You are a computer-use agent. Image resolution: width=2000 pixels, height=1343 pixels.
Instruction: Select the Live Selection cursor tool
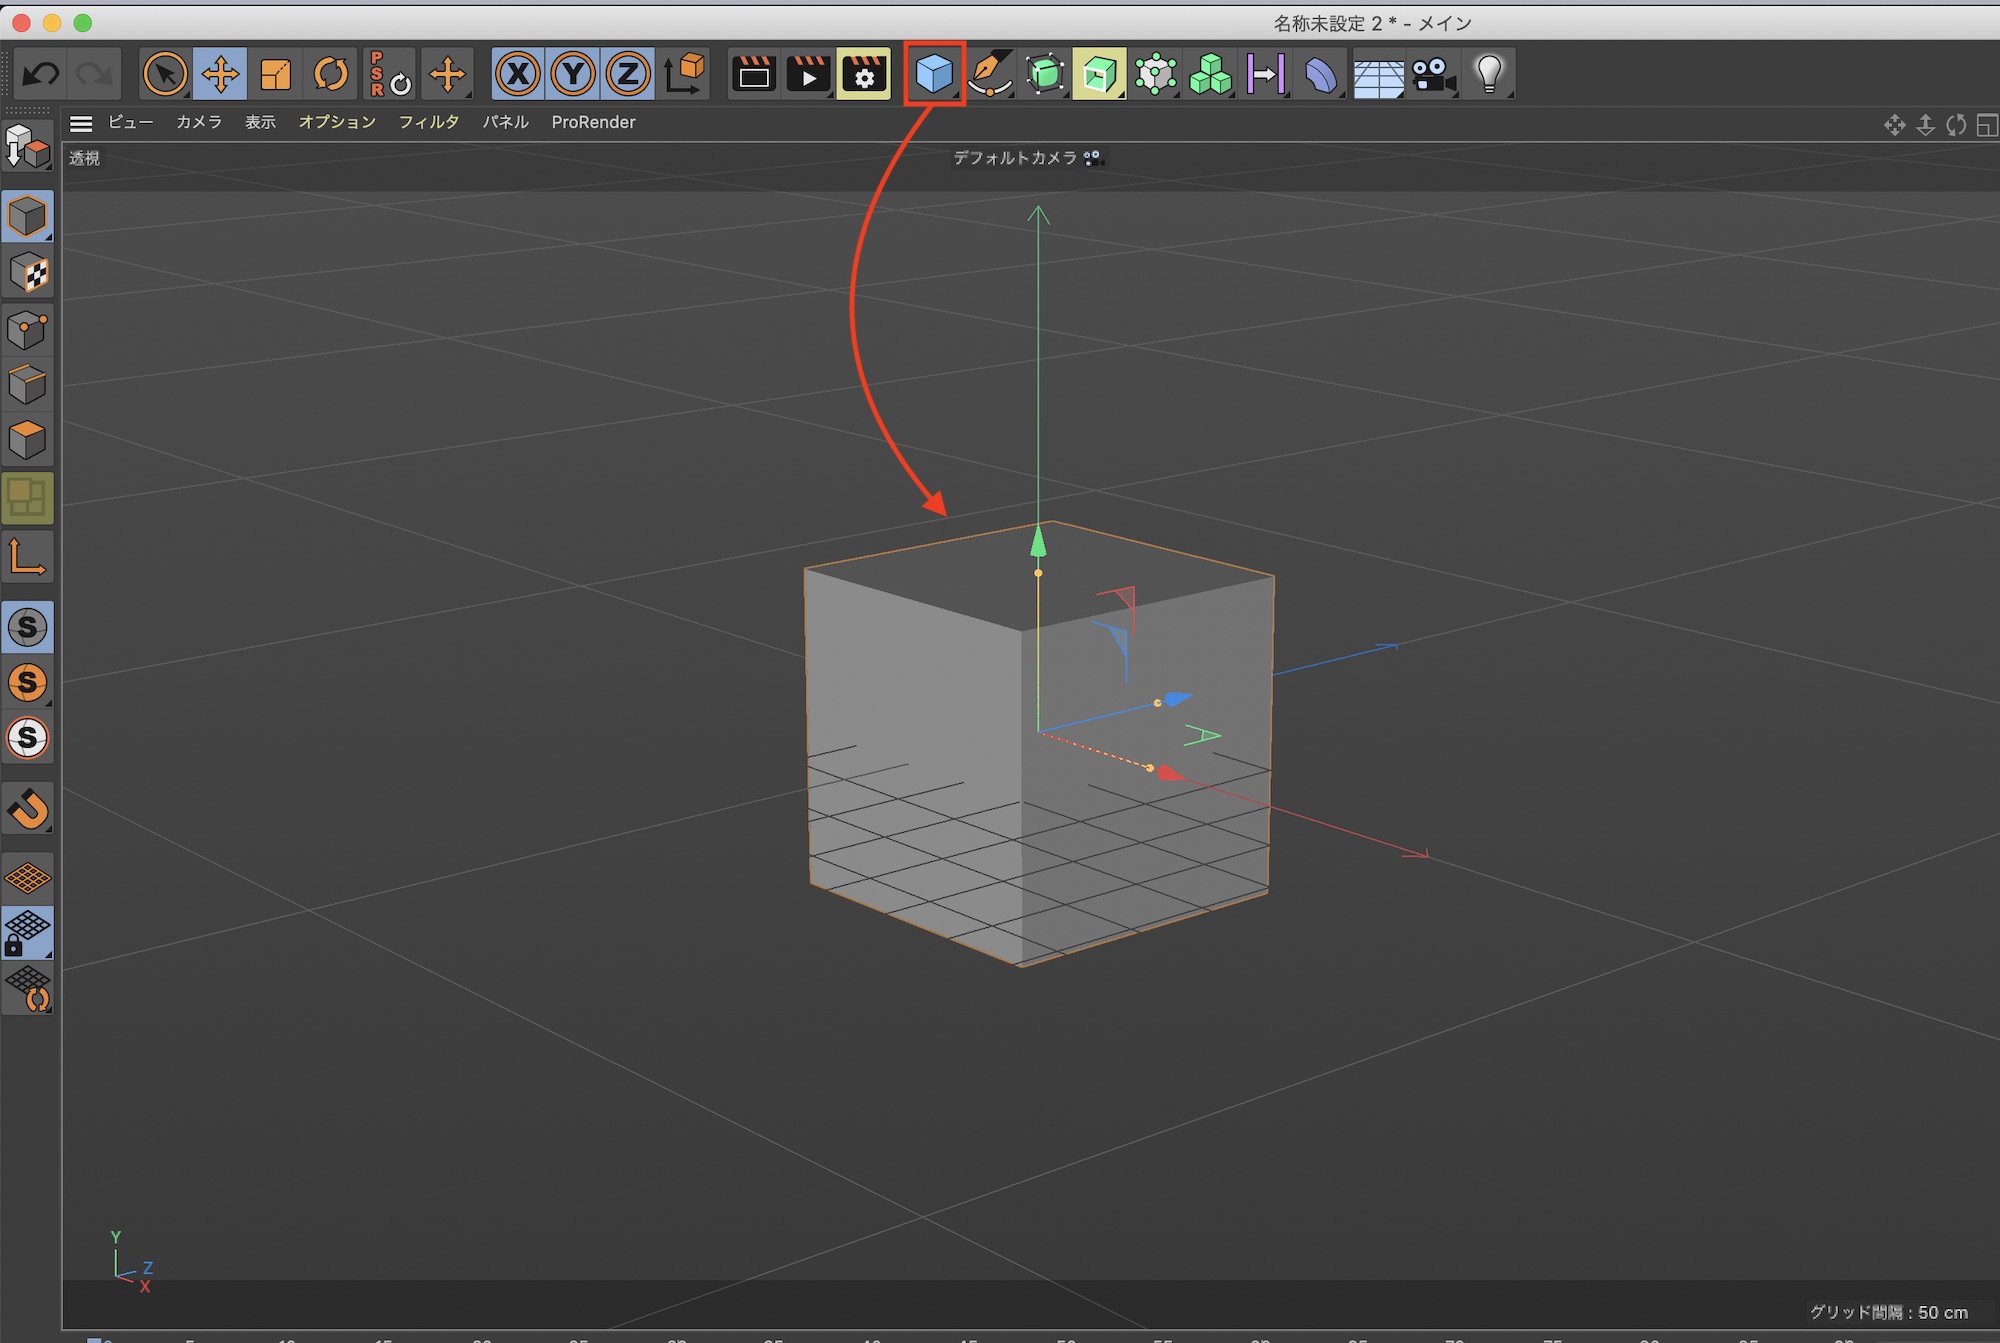click(165, 74)
